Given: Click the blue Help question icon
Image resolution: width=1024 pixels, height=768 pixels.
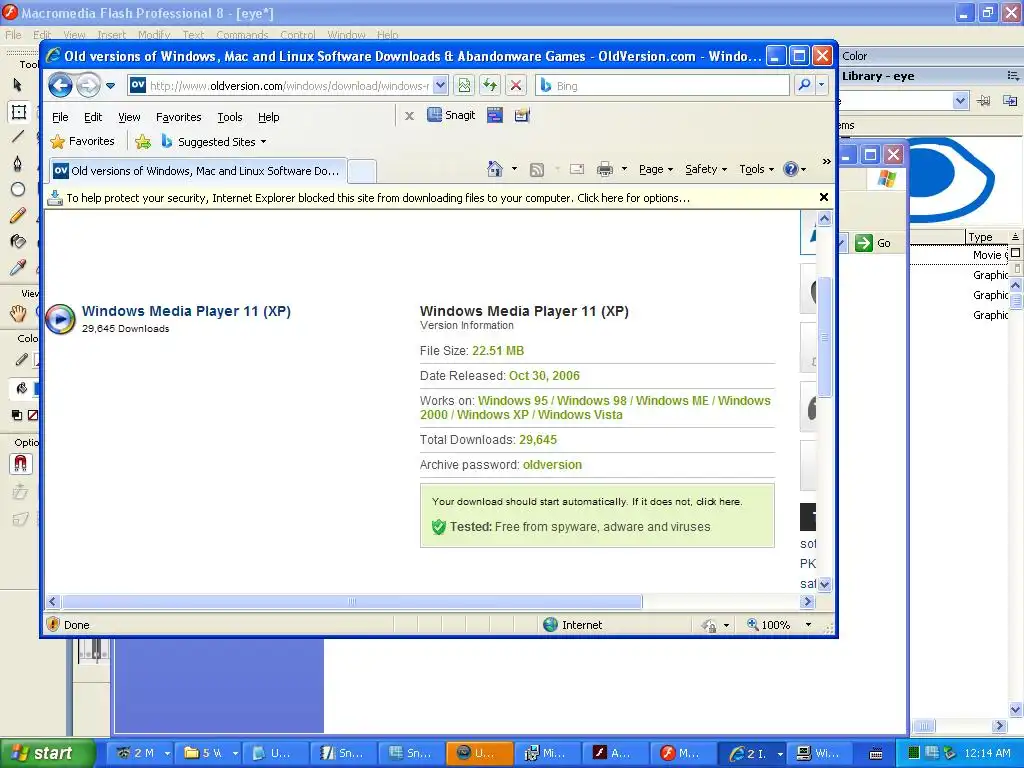Looking at the screenshot, I should click(791, 169).
